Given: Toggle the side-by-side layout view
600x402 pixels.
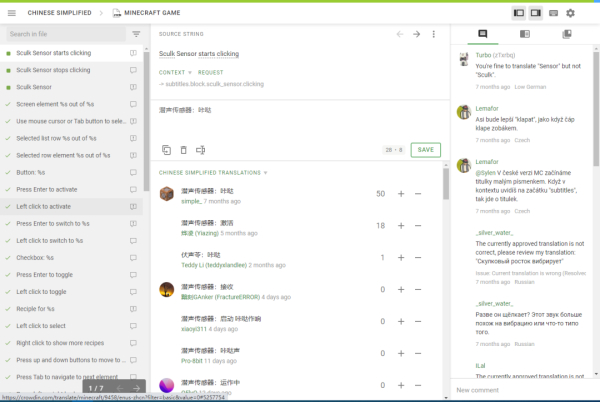Looking at the screenshot, I should click(x=518, y=13).
